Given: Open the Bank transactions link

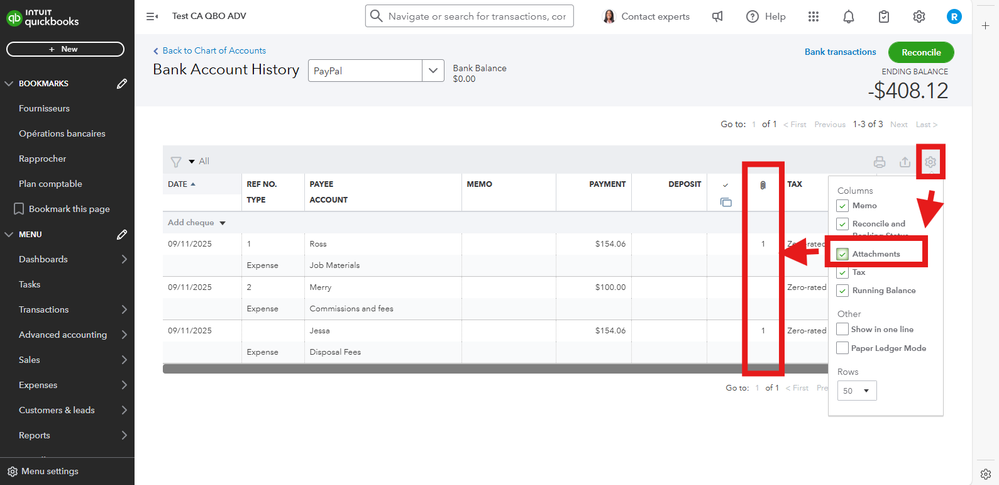Looking at the screenshot, I should (840, 52).
